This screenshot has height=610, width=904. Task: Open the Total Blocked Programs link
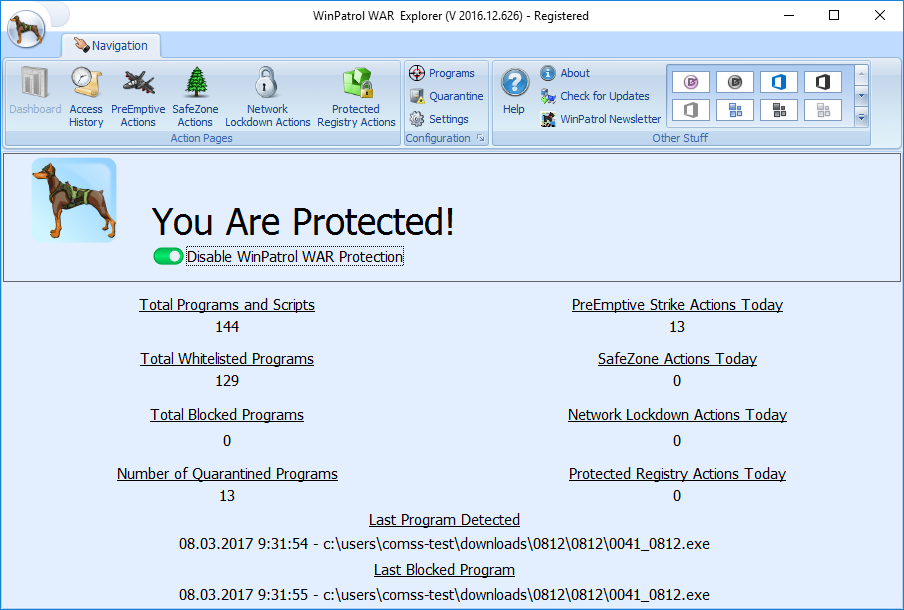click(227, 415)
